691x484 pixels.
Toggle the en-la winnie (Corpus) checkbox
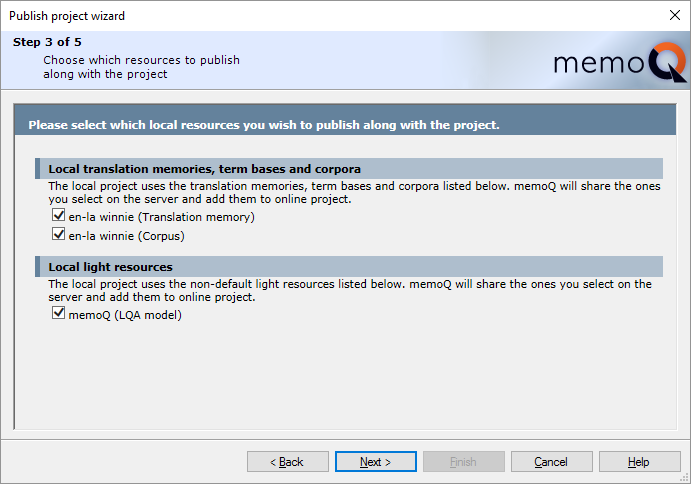59,236
